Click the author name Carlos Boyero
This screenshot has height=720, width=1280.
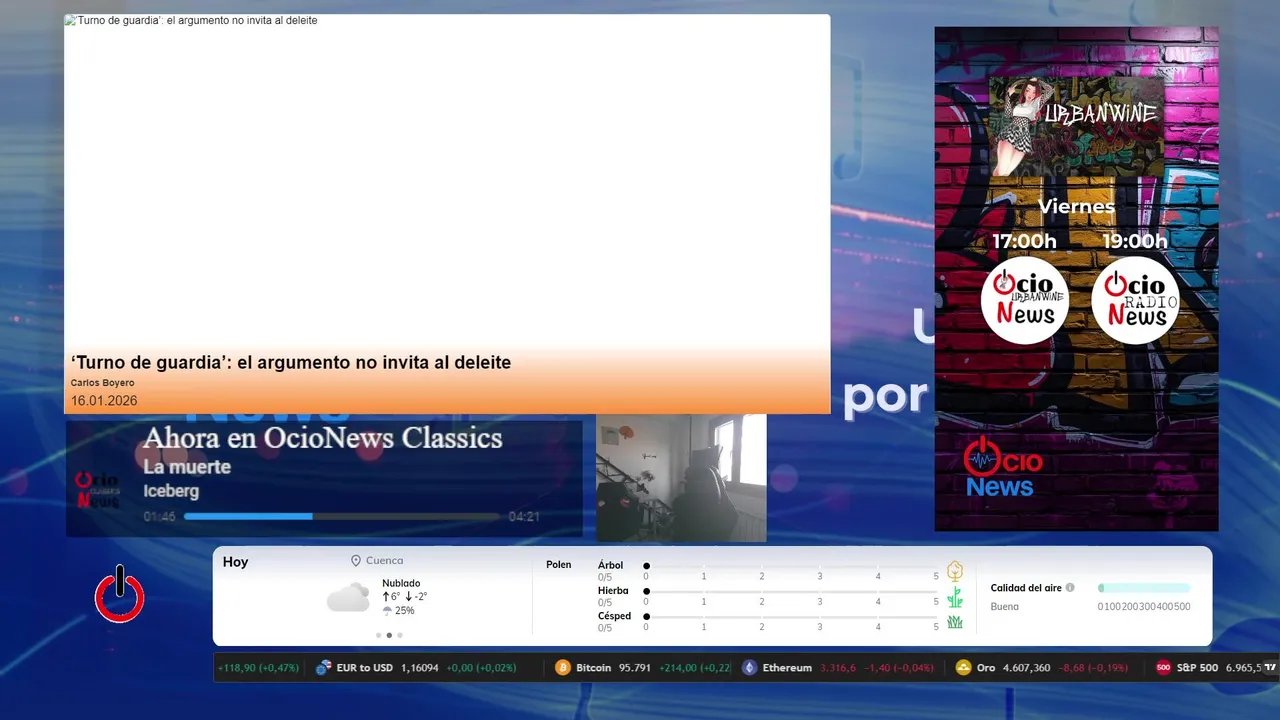tap(102, 383)
